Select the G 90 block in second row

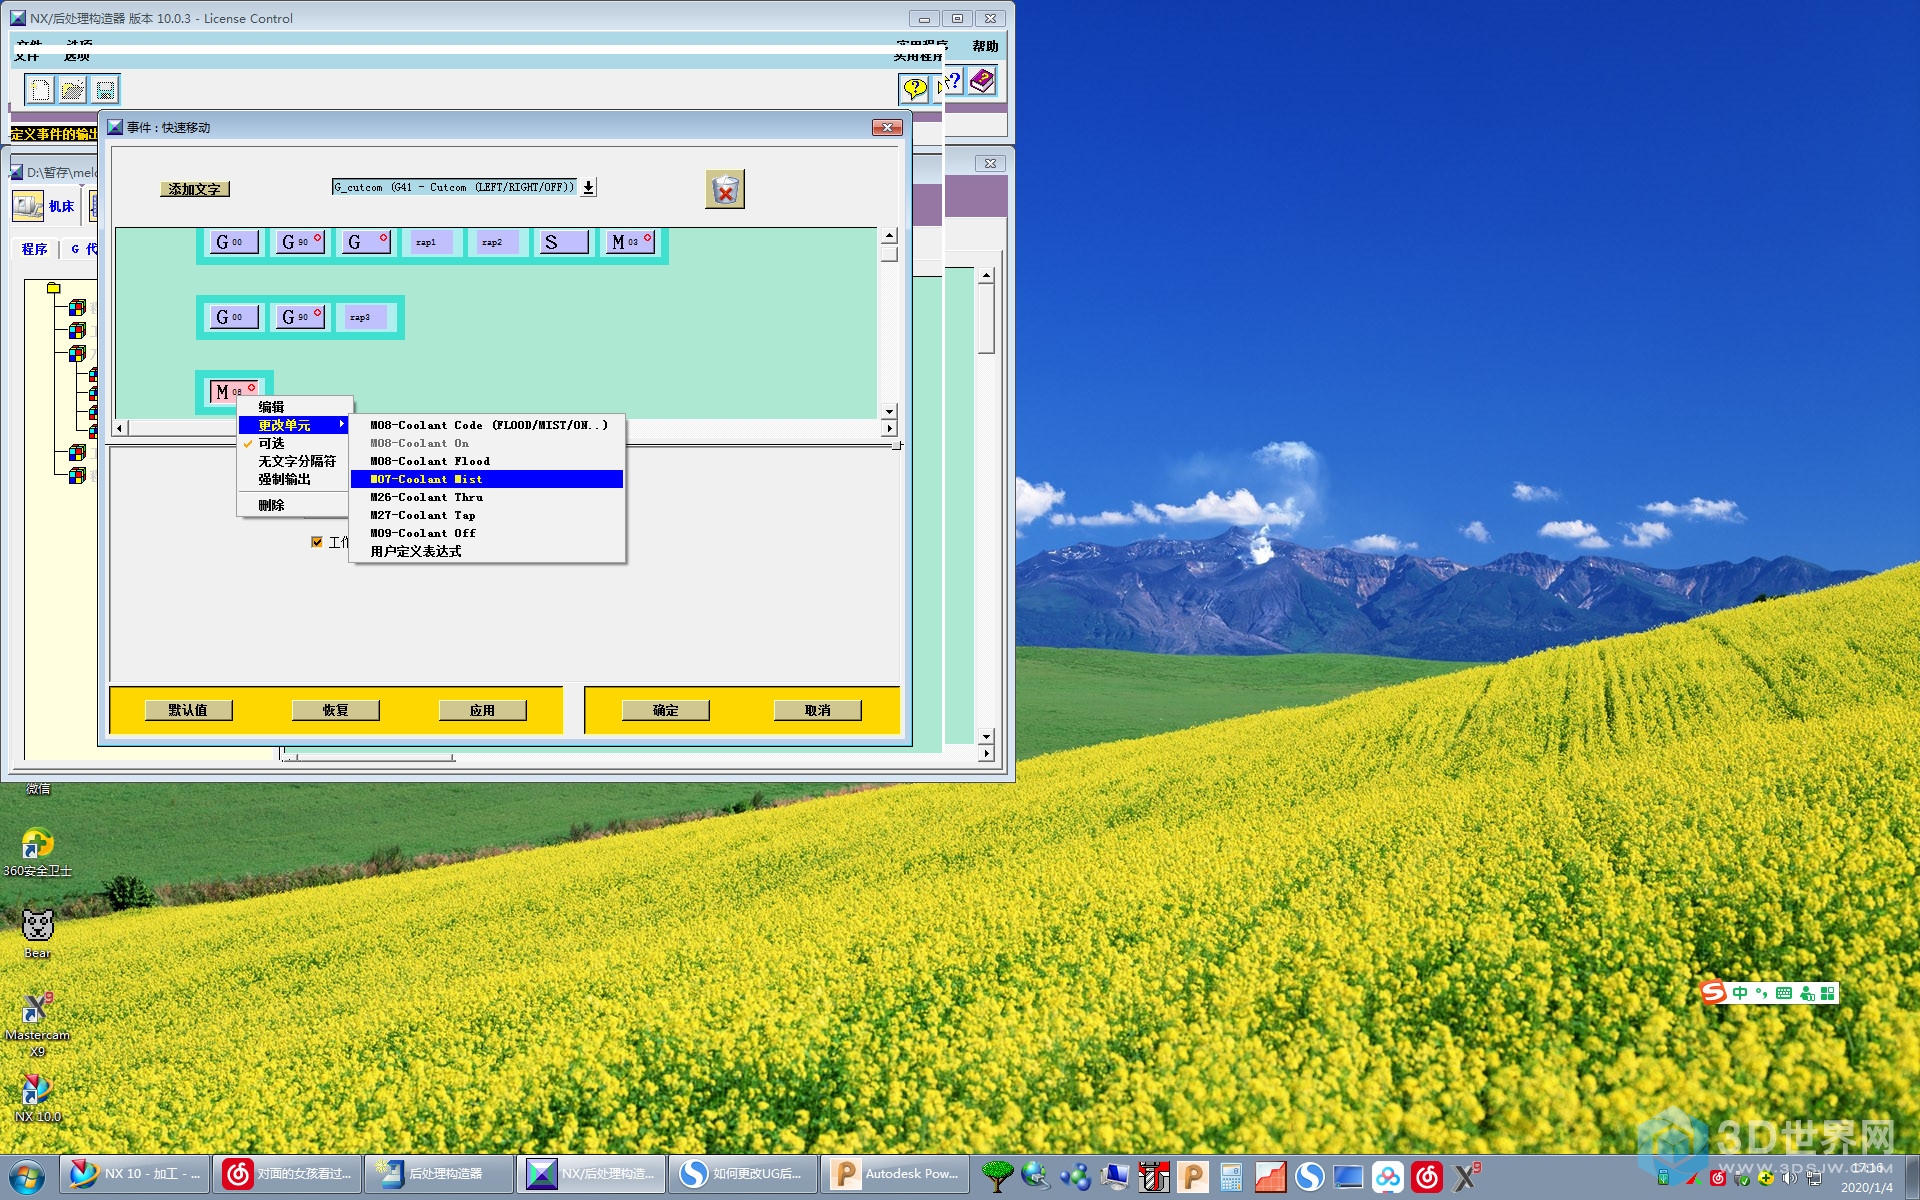click(298, 317)
